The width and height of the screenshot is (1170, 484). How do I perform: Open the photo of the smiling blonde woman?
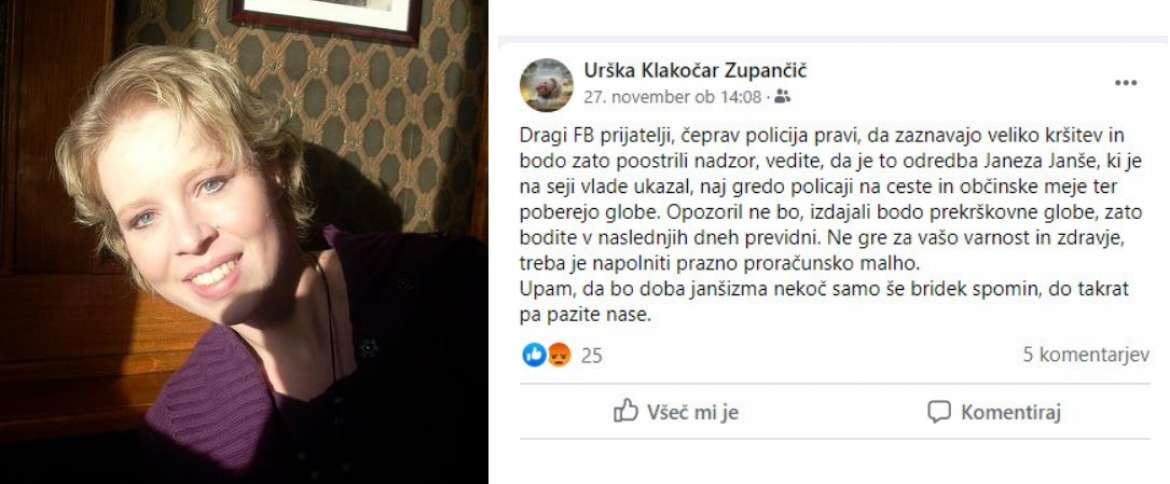point(244,242)
